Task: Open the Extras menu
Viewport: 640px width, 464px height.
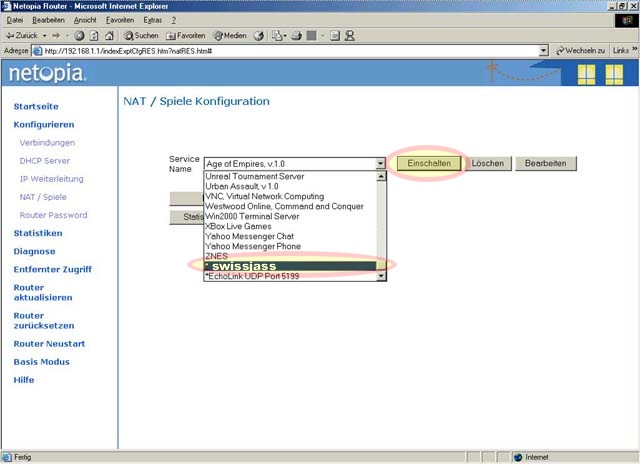Action: (x=152, y=20)
